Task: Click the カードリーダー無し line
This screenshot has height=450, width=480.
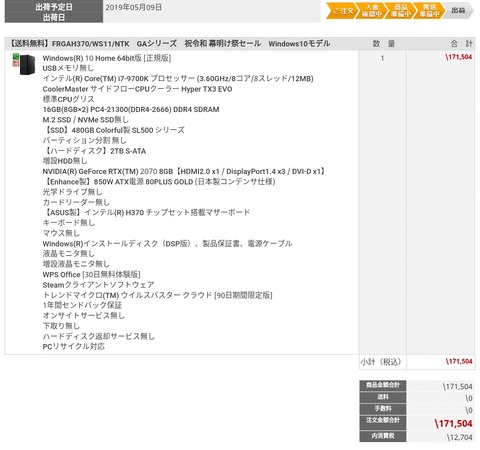Action: pyautogui.click(x=76, y=202)
